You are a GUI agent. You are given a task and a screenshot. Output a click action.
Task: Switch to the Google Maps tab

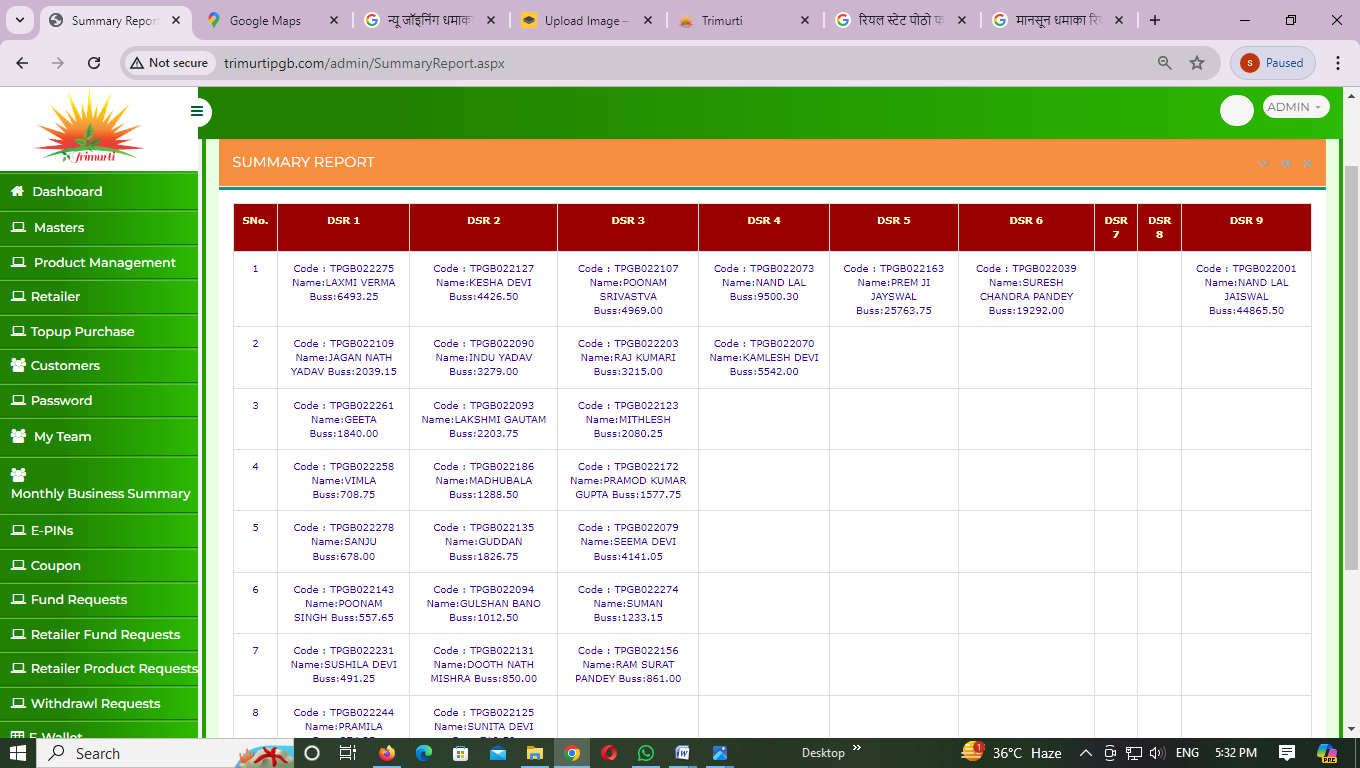tap(265, 21)
